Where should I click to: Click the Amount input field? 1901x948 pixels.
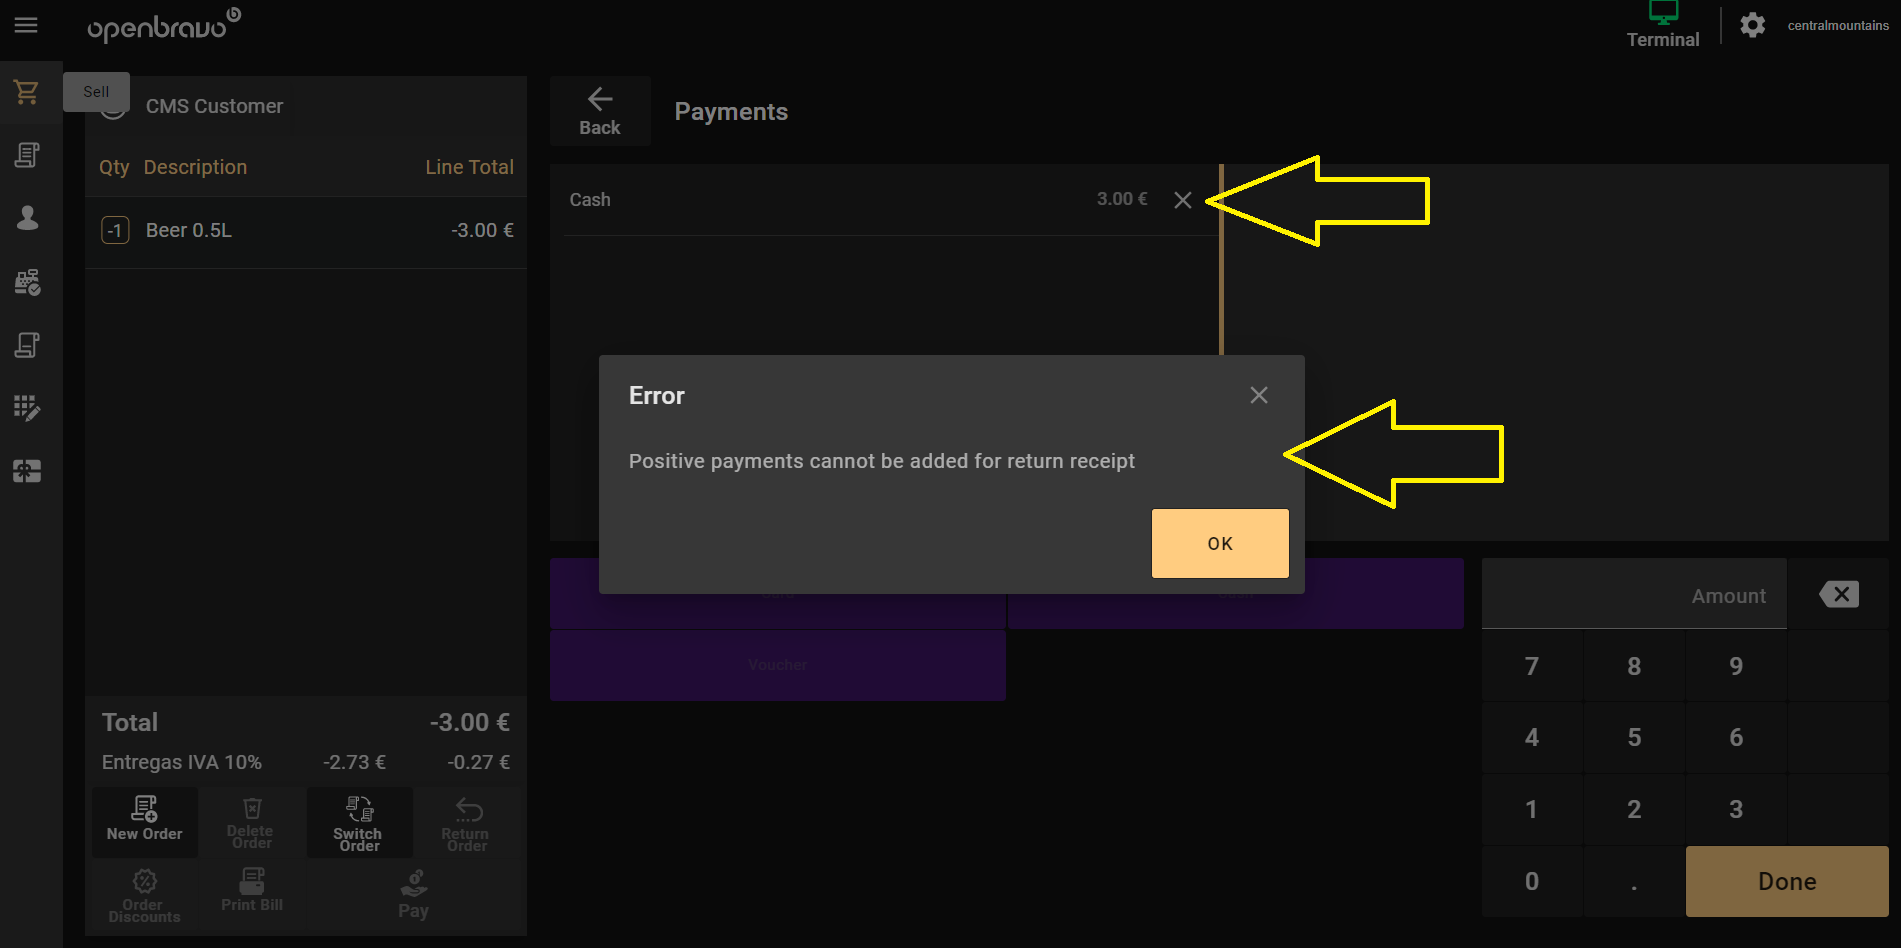[x=1633, y=595]
